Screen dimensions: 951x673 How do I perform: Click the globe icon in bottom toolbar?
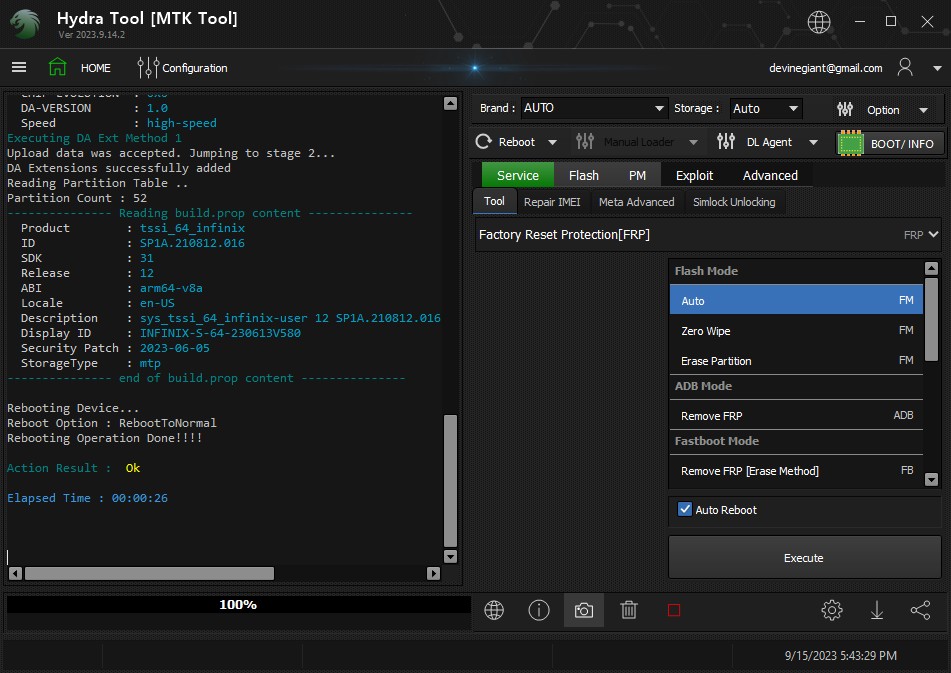pyautogui.click(x=494, y=610)
